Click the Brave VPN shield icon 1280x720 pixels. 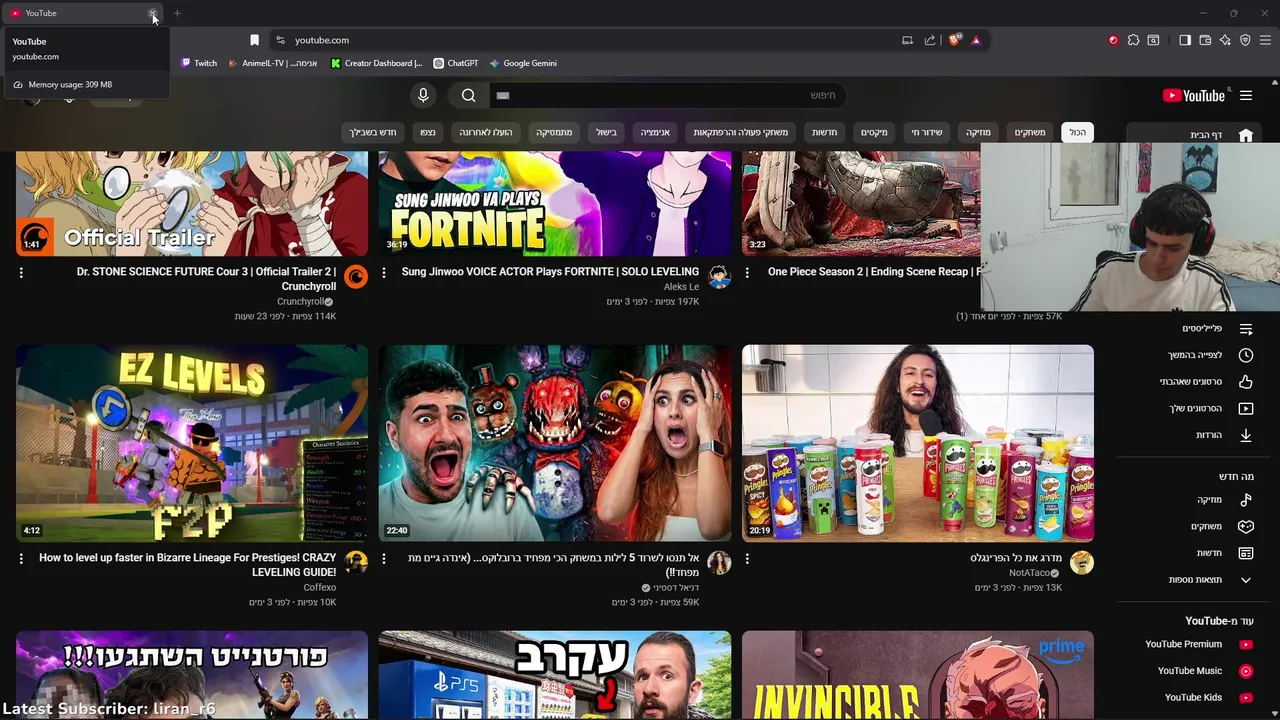(1245, 40)
